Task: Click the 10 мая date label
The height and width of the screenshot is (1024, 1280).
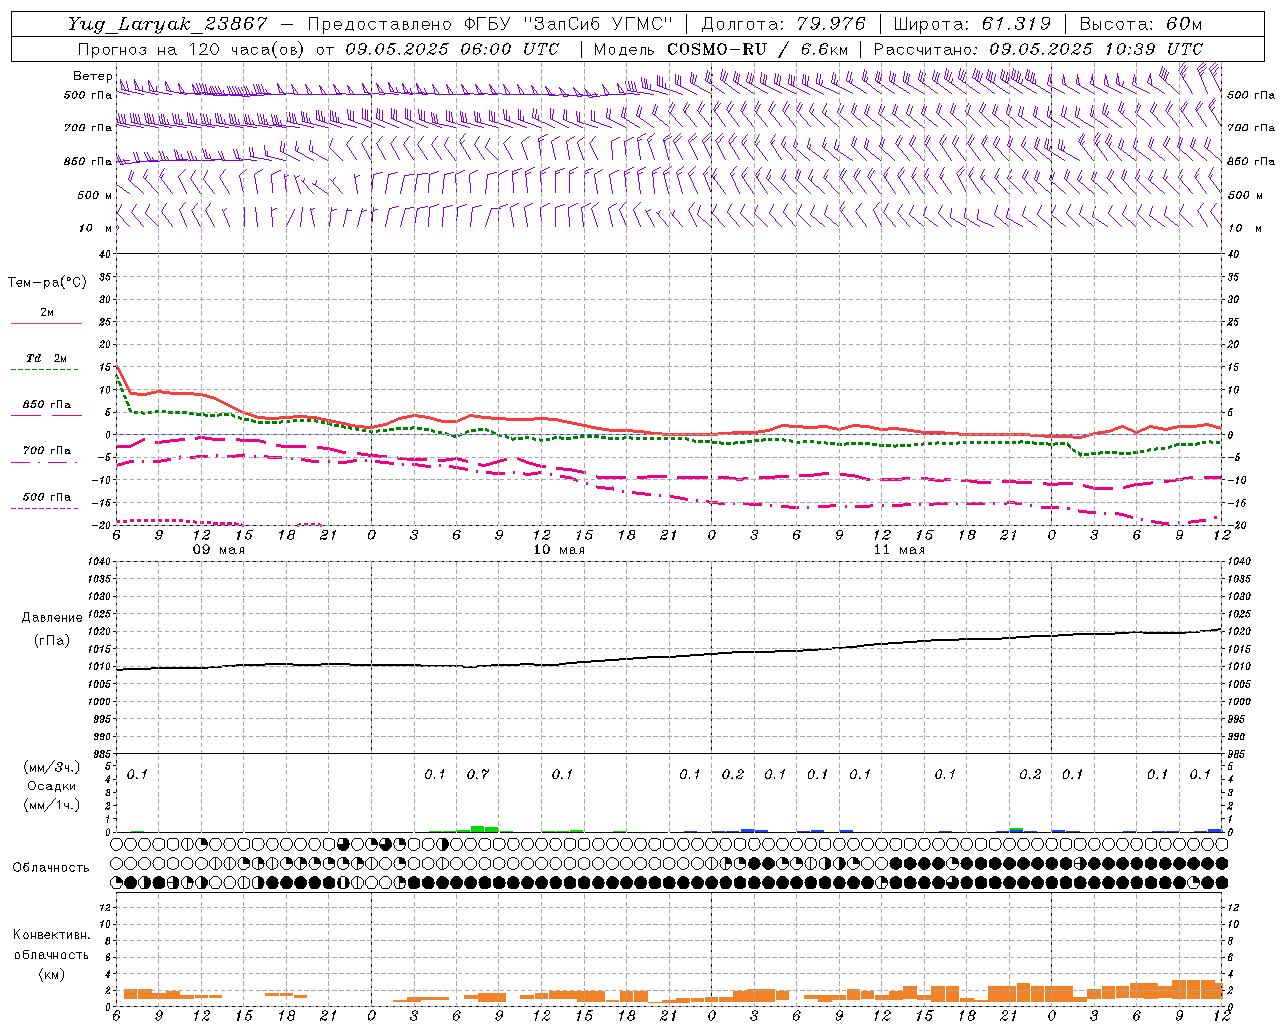Action: point(559,550)
